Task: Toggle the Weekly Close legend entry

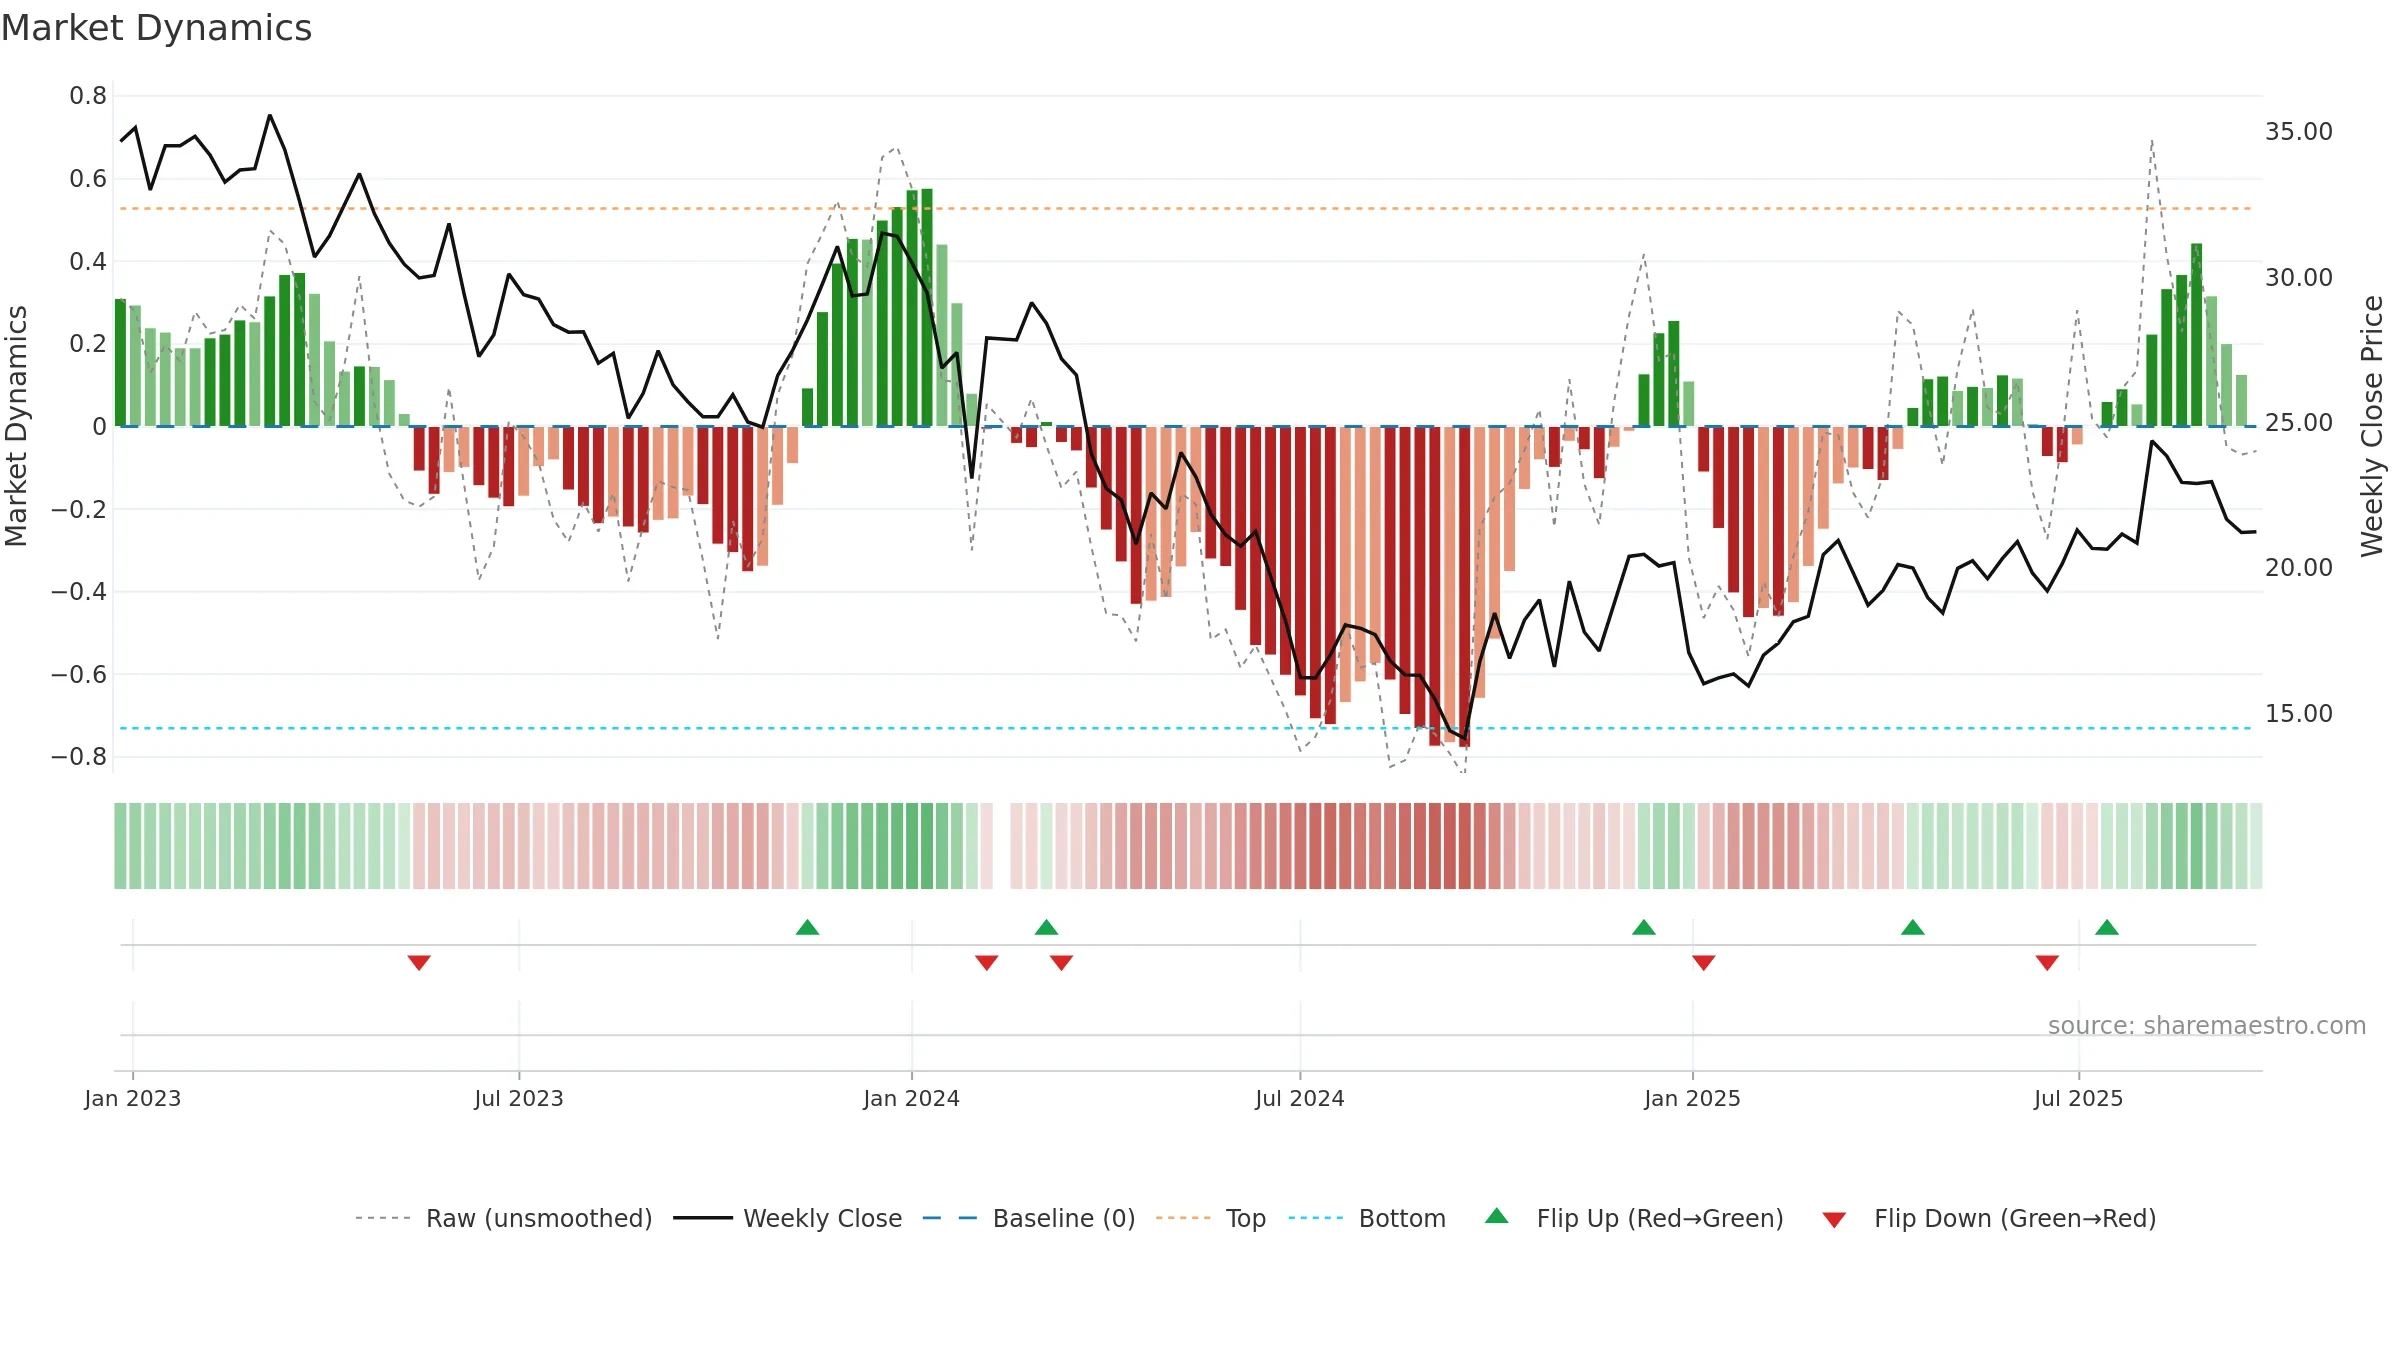Action: pyautogui.click(x=788, y=1218)
